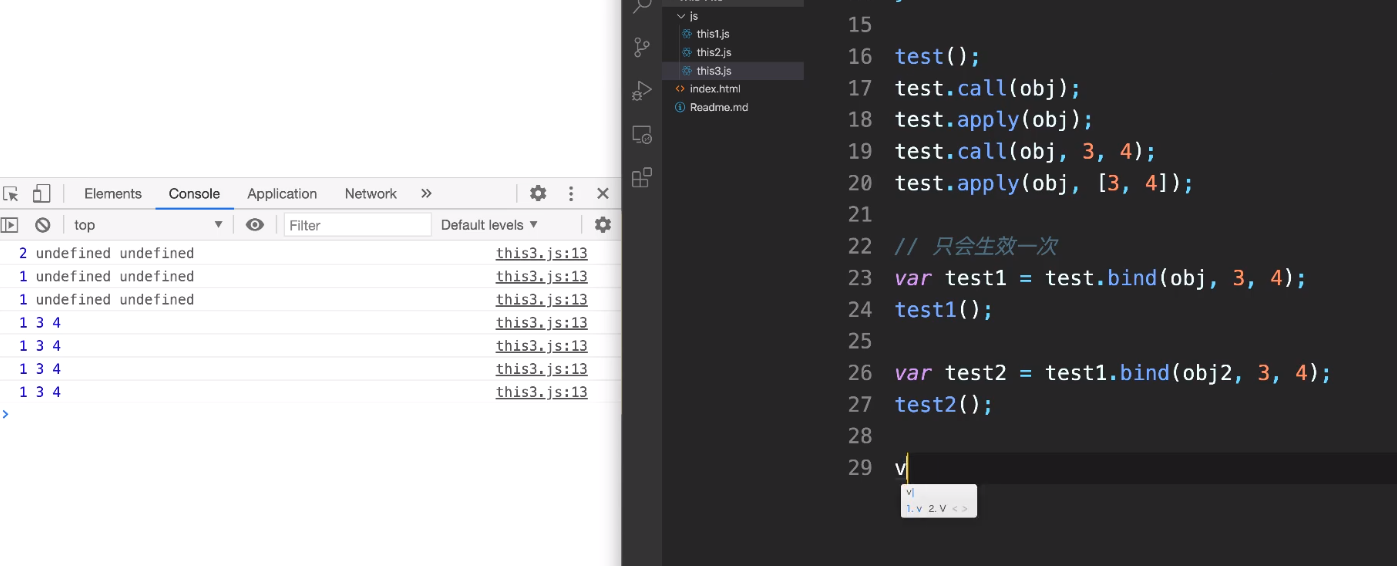Choose IME candidate '2. V'

(x=937, y=508)
